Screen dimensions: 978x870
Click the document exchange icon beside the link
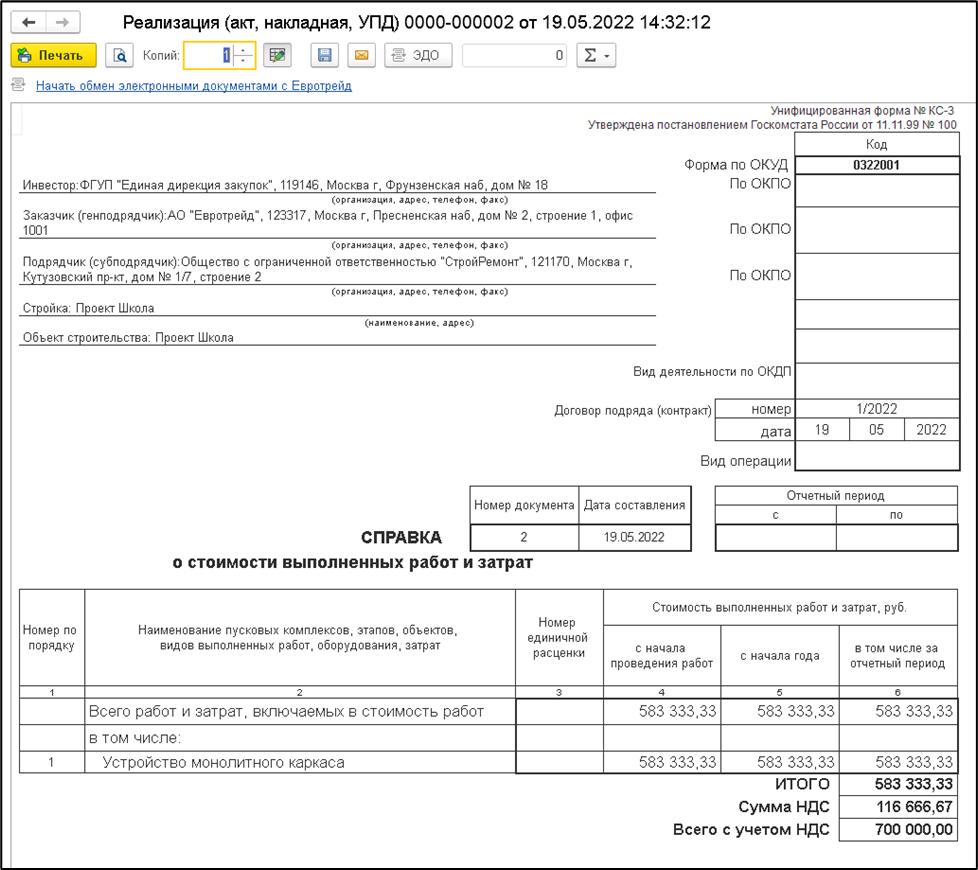click(x=18, y=86)
